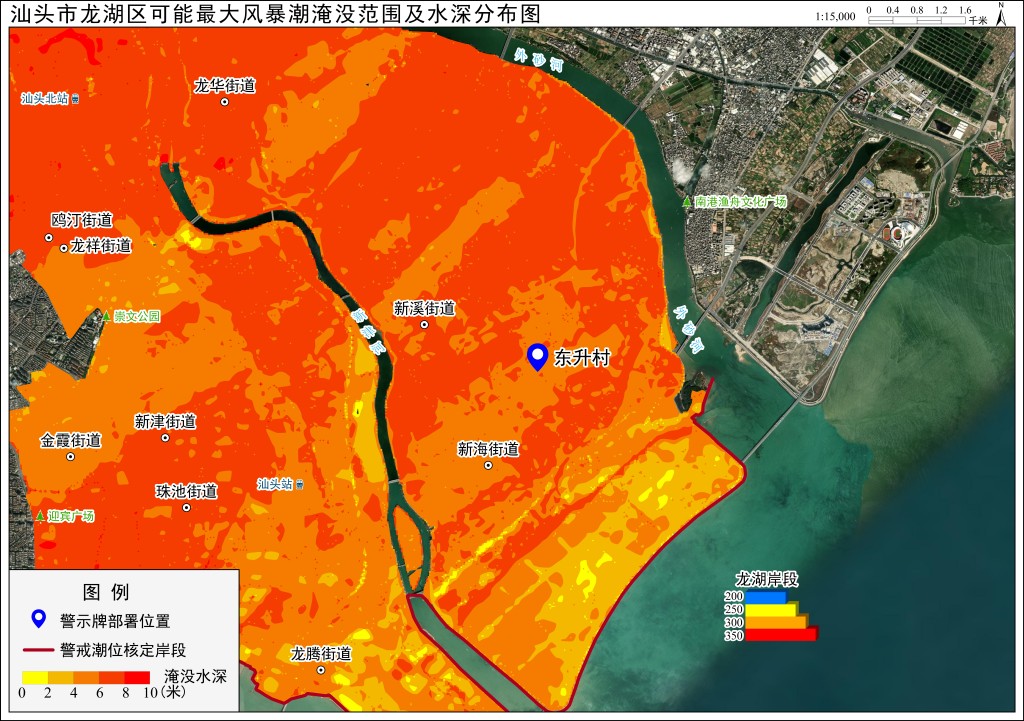
Task: Click the red 350 bar under 龙湖岸段
Action: click(781, 635)
